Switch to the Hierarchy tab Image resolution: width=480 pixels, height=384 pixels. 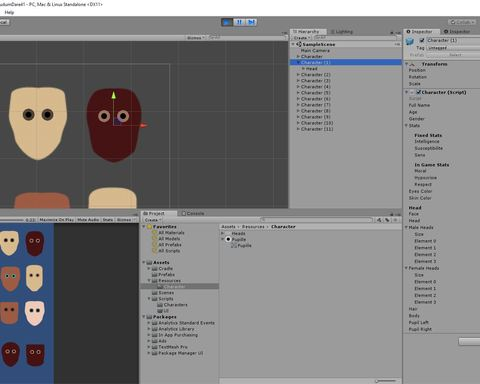307,31
